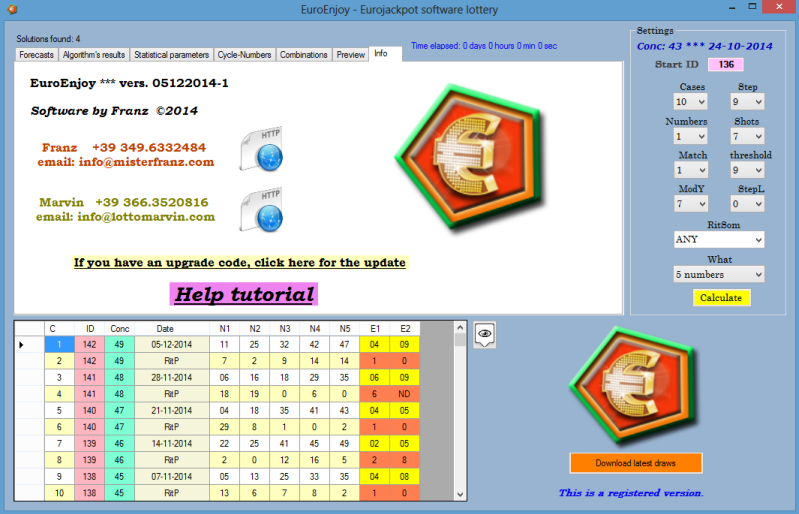
Task: Select date cell 07-11-2014
Action: click(x=172, y=477)
